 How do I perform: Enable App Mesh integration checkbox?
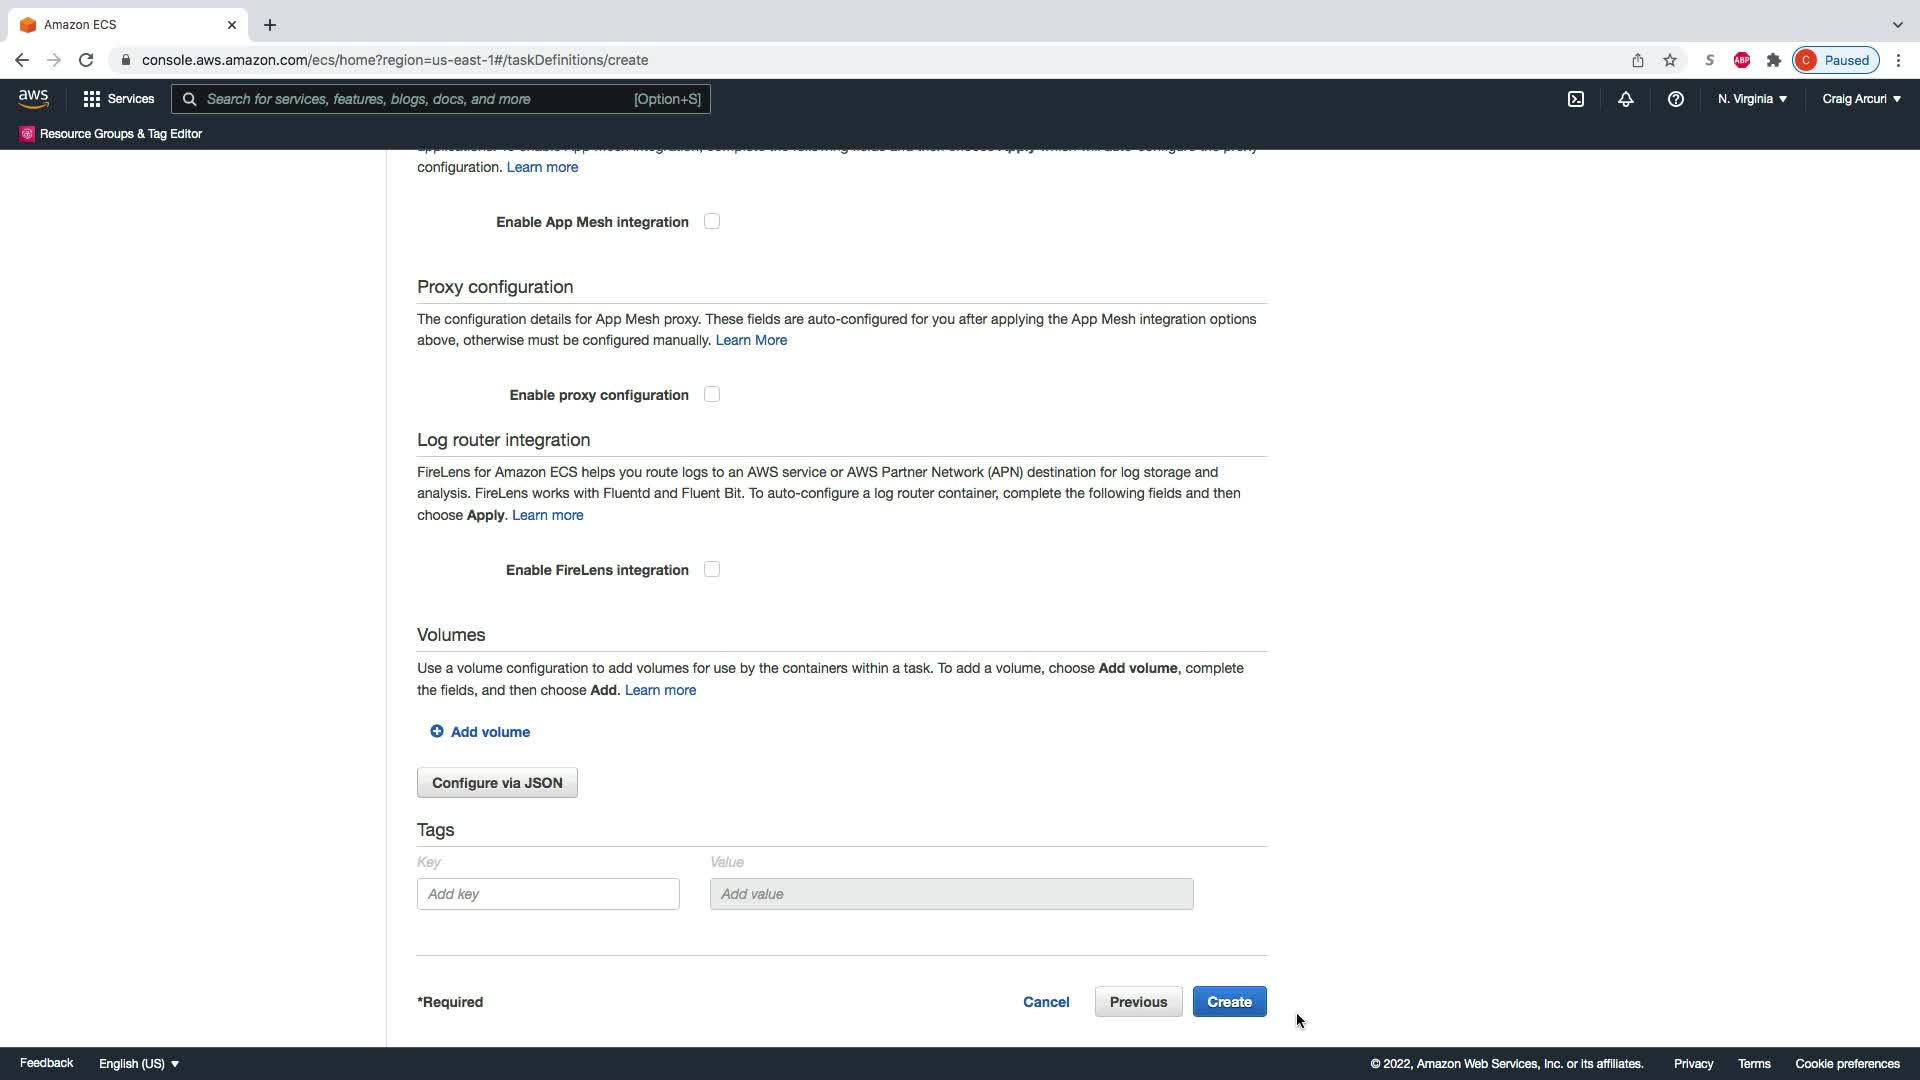coord(711,222)
